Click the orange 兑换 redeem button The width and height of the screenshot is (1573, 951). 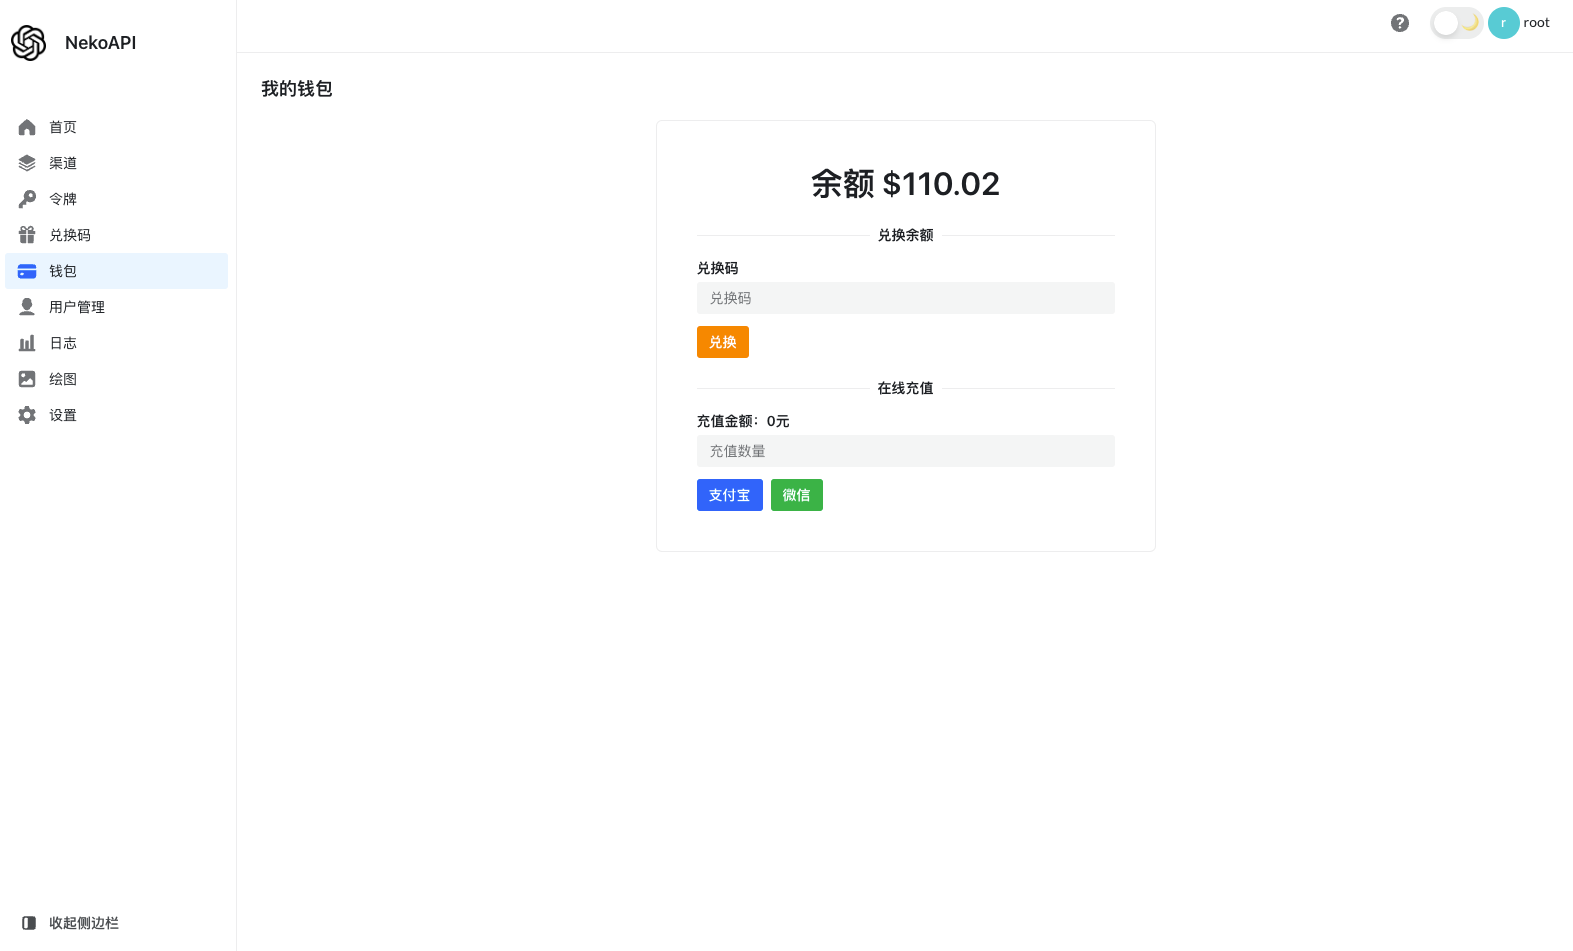(722, 342)
